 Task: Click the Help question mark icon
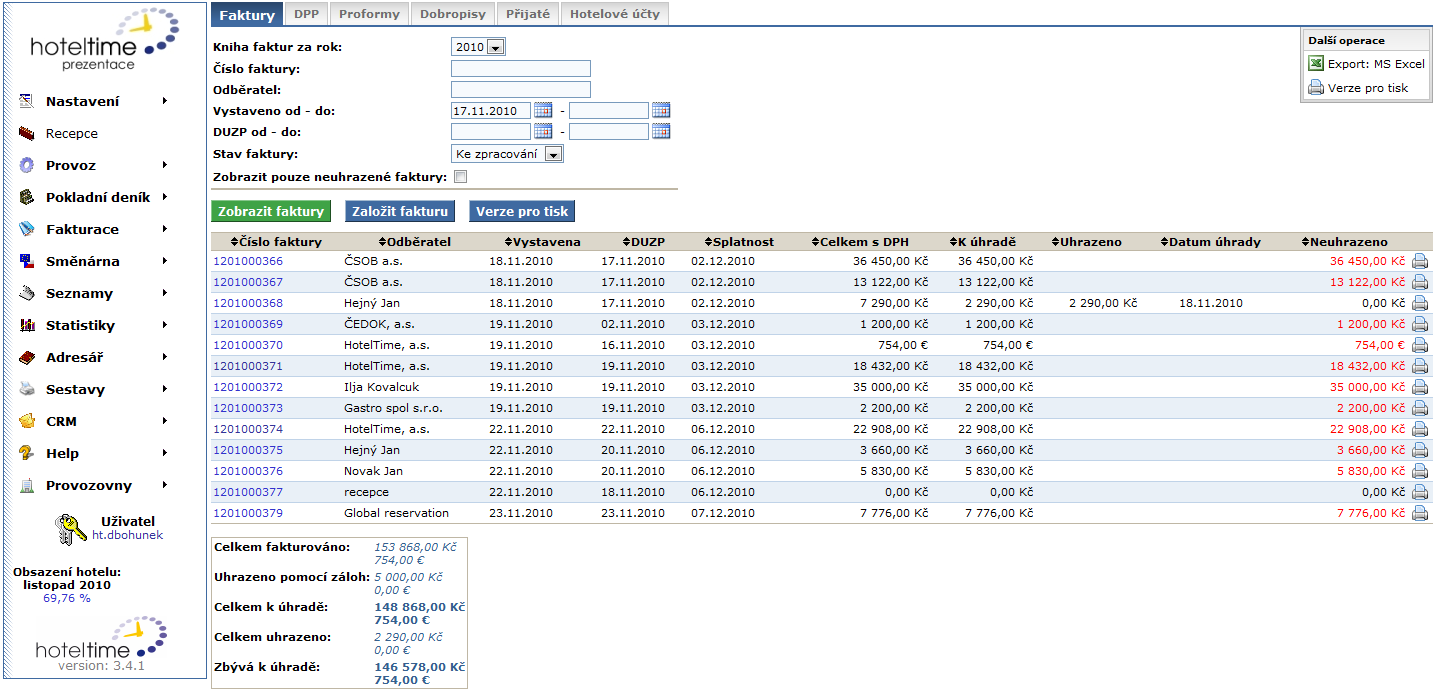tap(27, 453)
